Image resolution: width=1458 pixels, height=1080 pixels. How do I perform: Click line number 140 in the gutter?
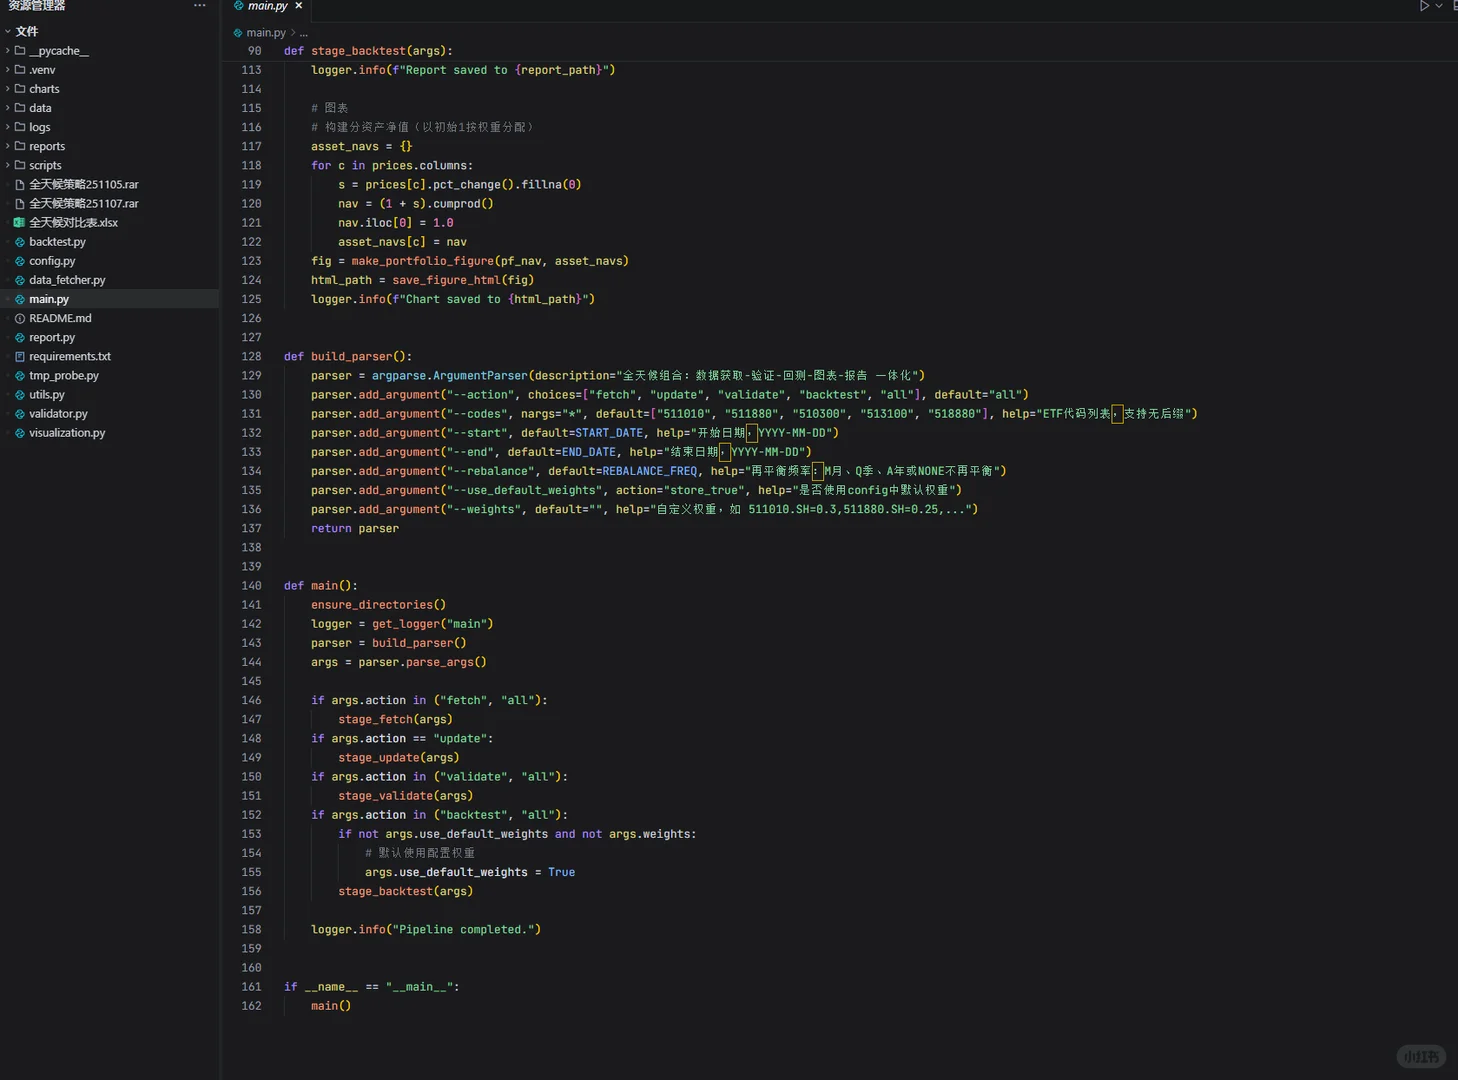click(x=251, y=586)
